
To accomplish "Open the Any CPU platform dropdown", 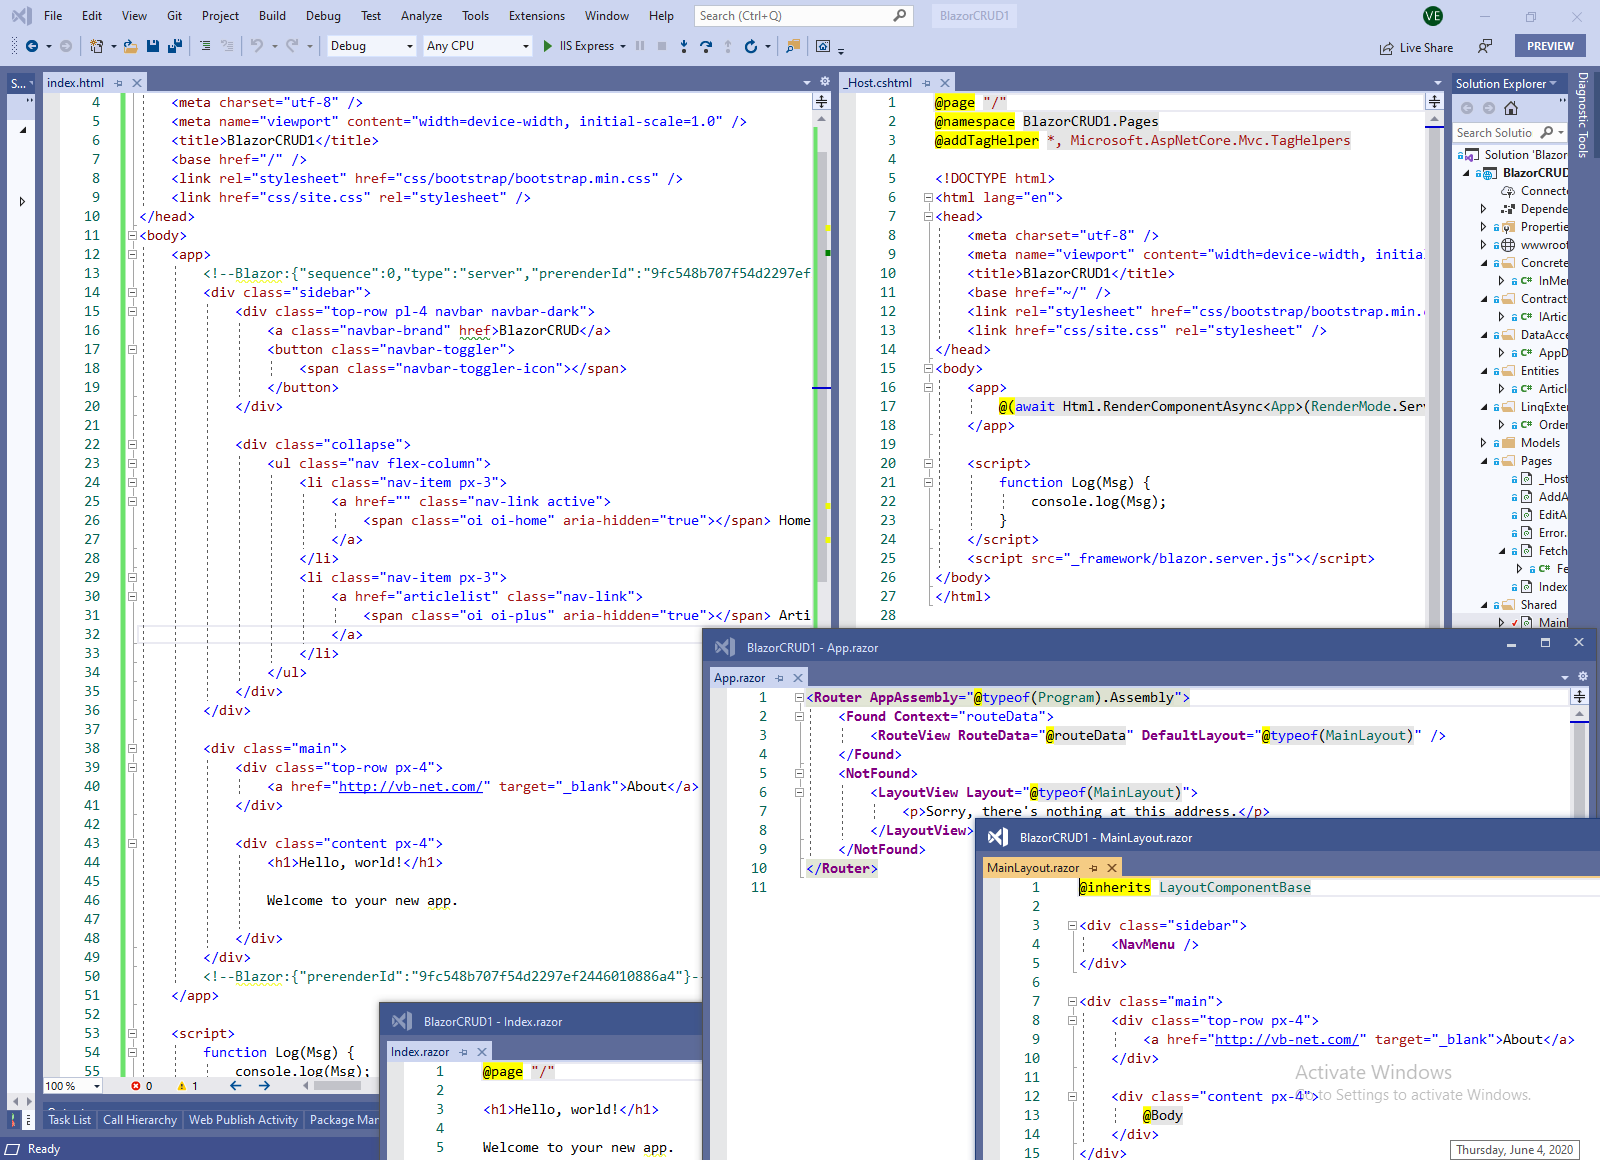I will 478,46.
